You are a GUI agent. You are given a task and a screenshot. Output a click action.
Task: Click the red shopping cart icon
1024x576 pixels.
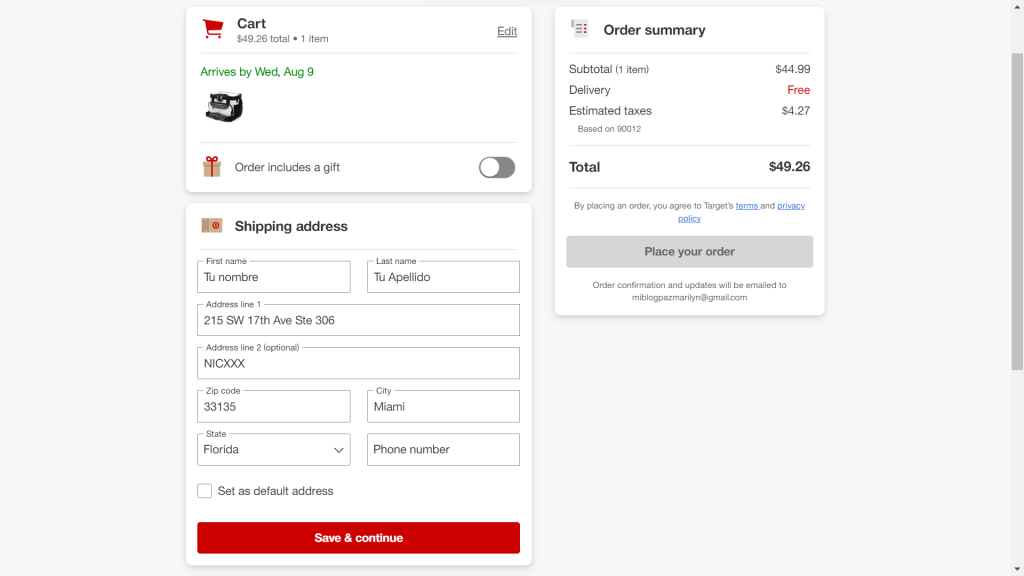213,29
